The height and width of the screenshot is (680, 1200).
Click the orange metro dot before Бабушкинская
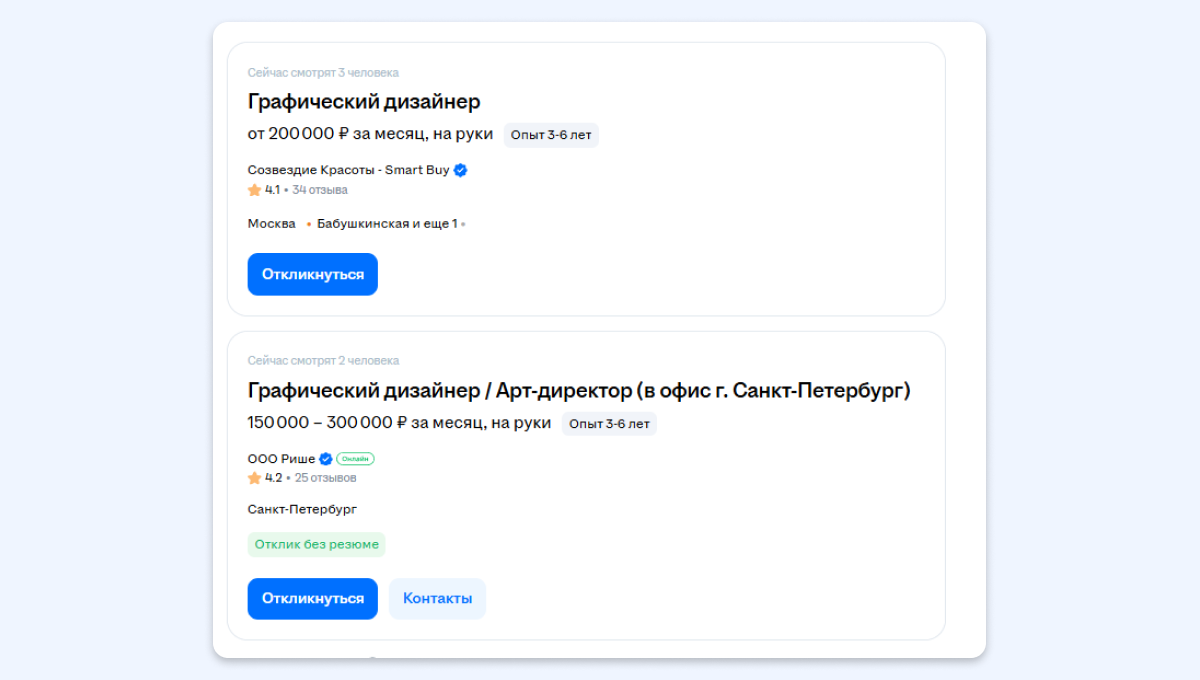pyautogui.click(x=309, y=224)
